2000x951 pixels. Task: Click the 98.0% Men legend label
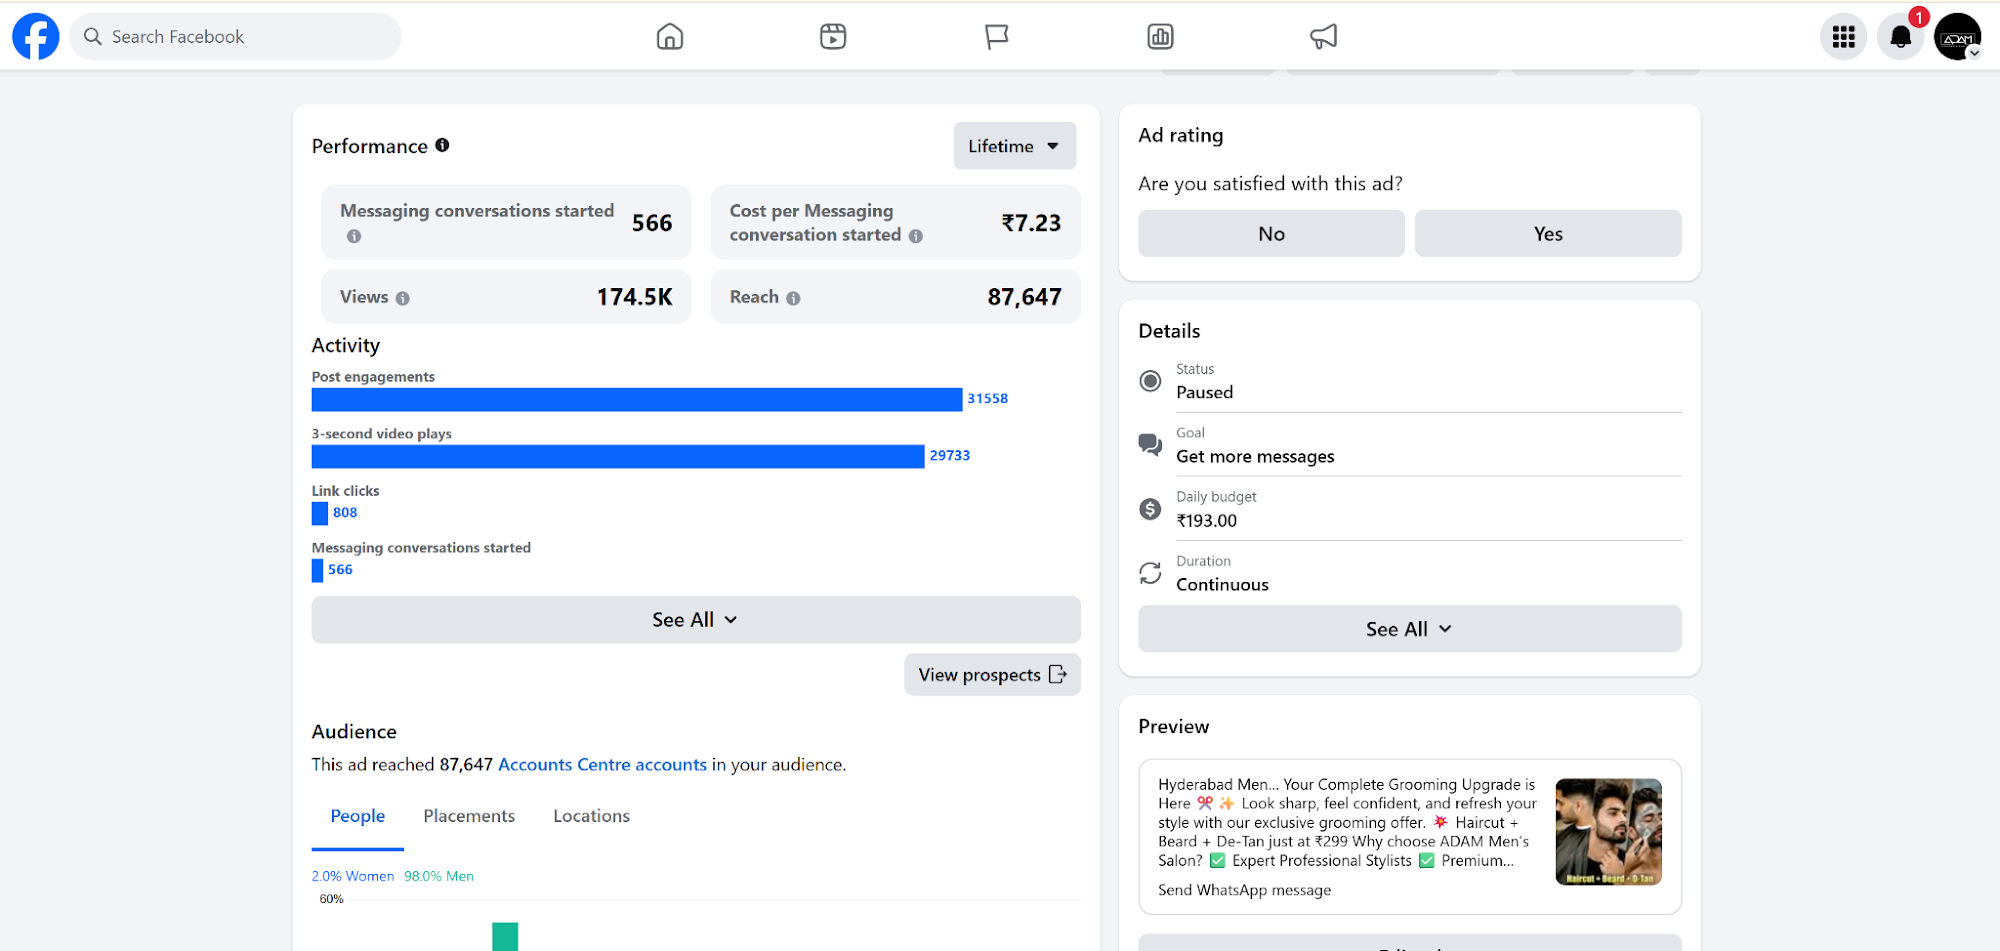point(439,876)
